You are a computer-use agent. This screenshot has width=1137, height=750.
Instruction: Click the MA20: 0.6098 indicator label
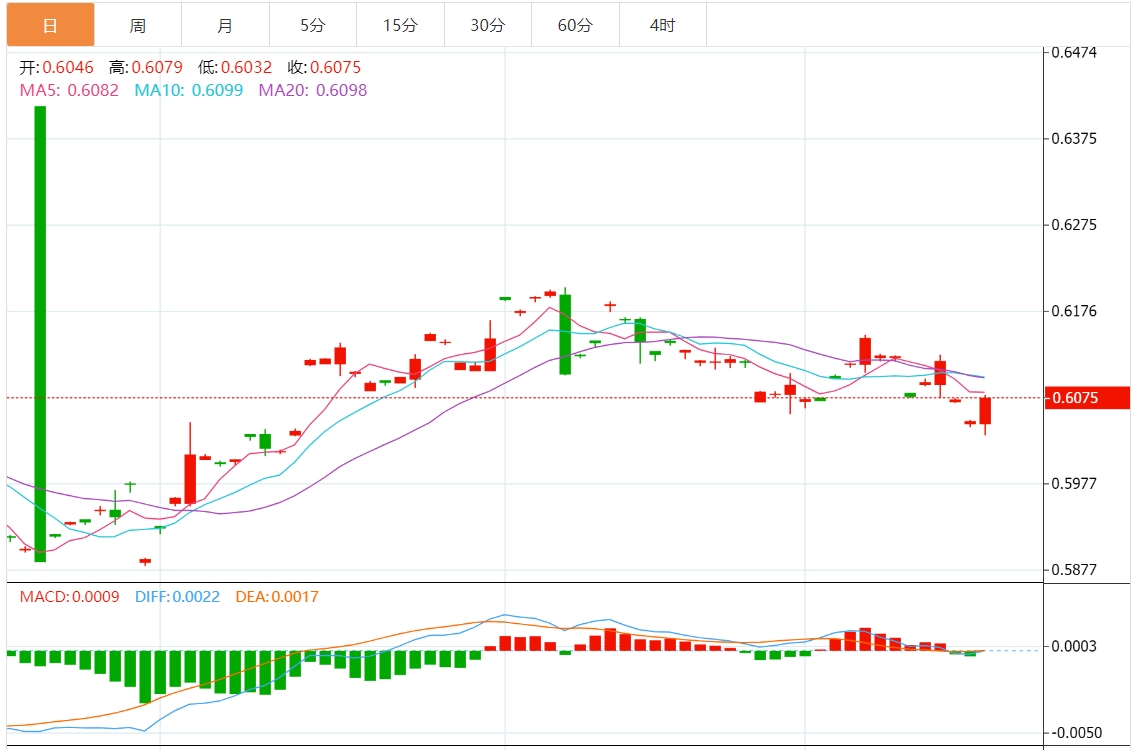click(313, 90)
